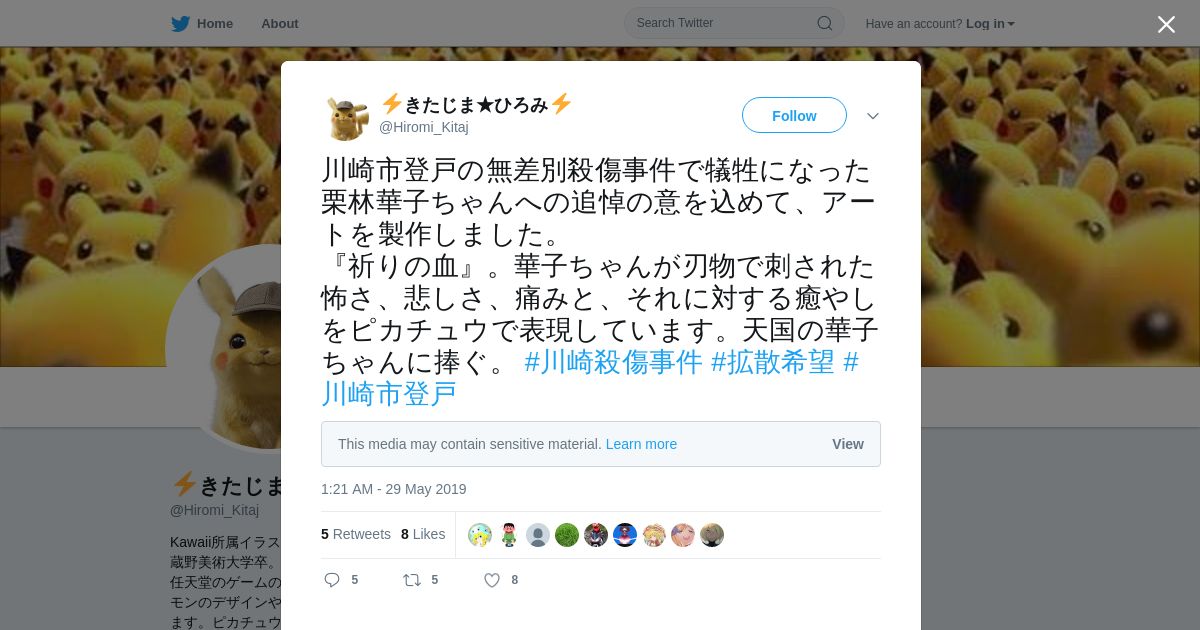View the hidden sensitive media

[848, 444]
